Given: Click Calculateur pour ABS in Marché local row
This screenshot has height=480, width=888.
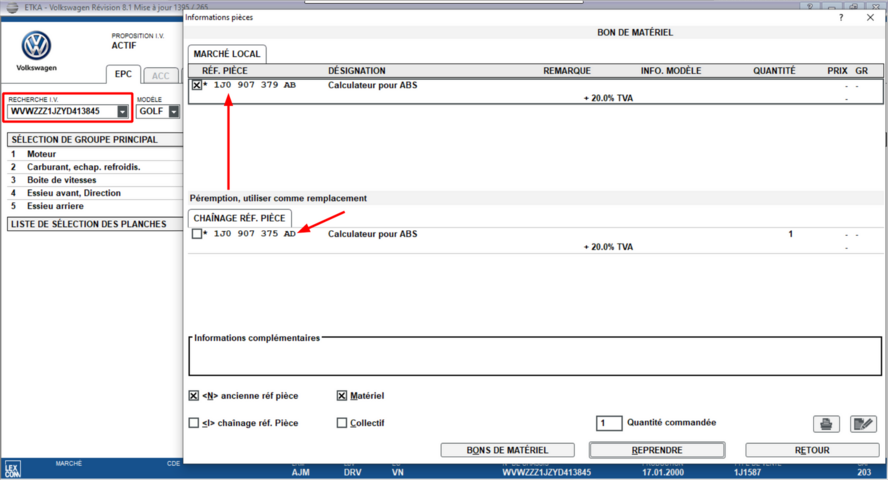Looking at the screenshot, I should [x=373, y=85].
